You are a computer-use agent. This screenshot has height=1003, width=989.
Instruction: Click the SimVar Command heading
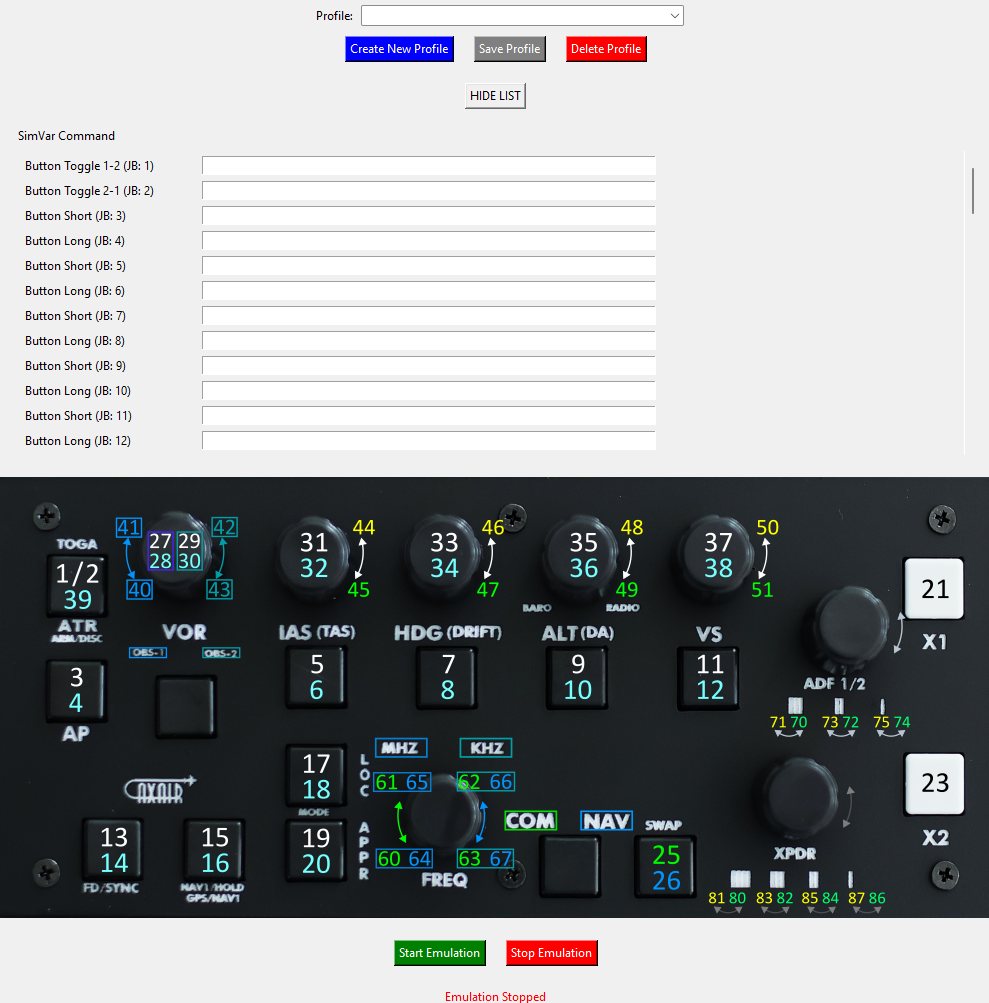tap(67, 136)
